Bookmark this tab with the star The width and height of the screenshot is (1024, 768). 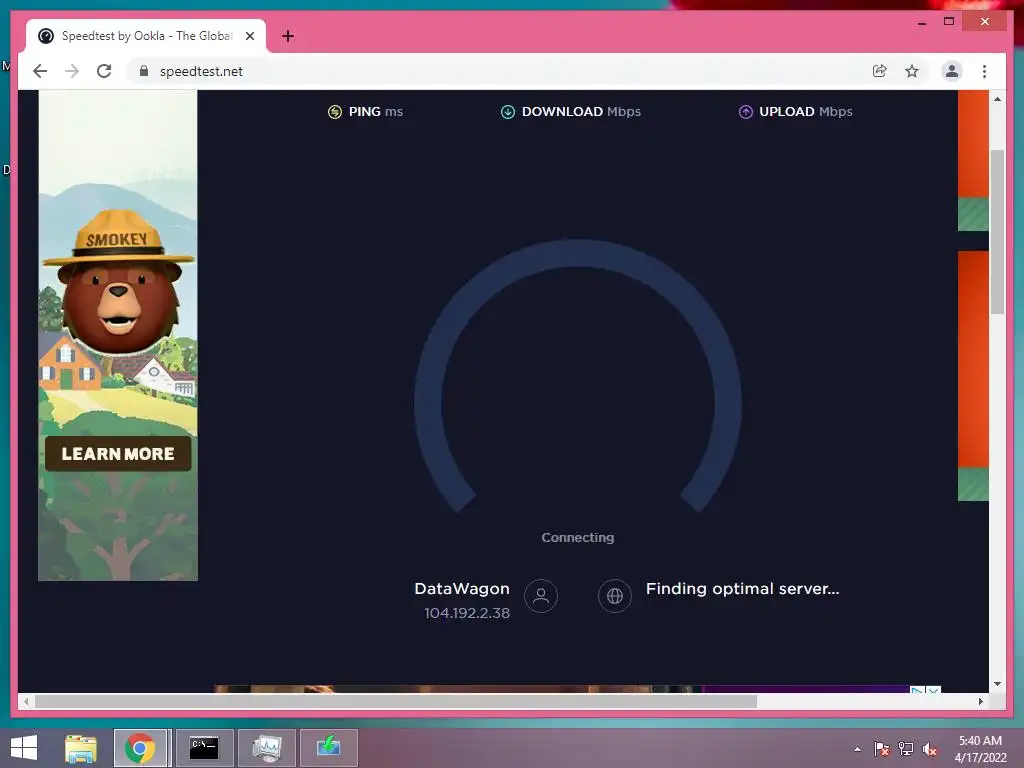[912, 71]
